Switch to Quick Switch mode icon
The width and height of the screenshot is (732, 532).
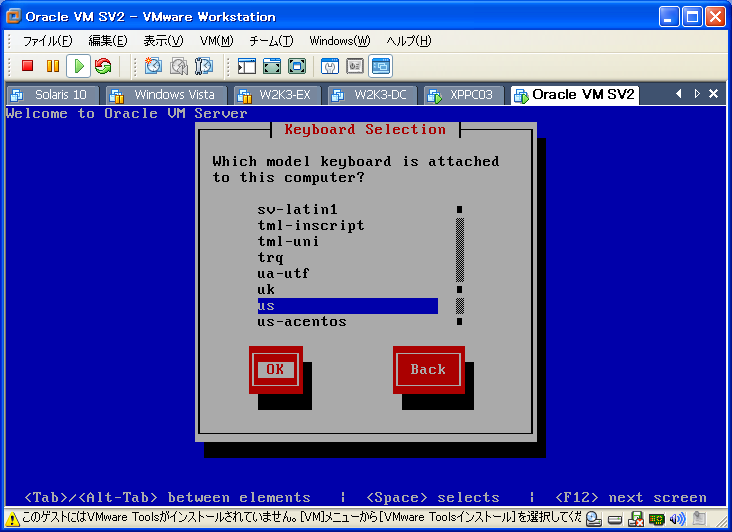coord(272,66)
